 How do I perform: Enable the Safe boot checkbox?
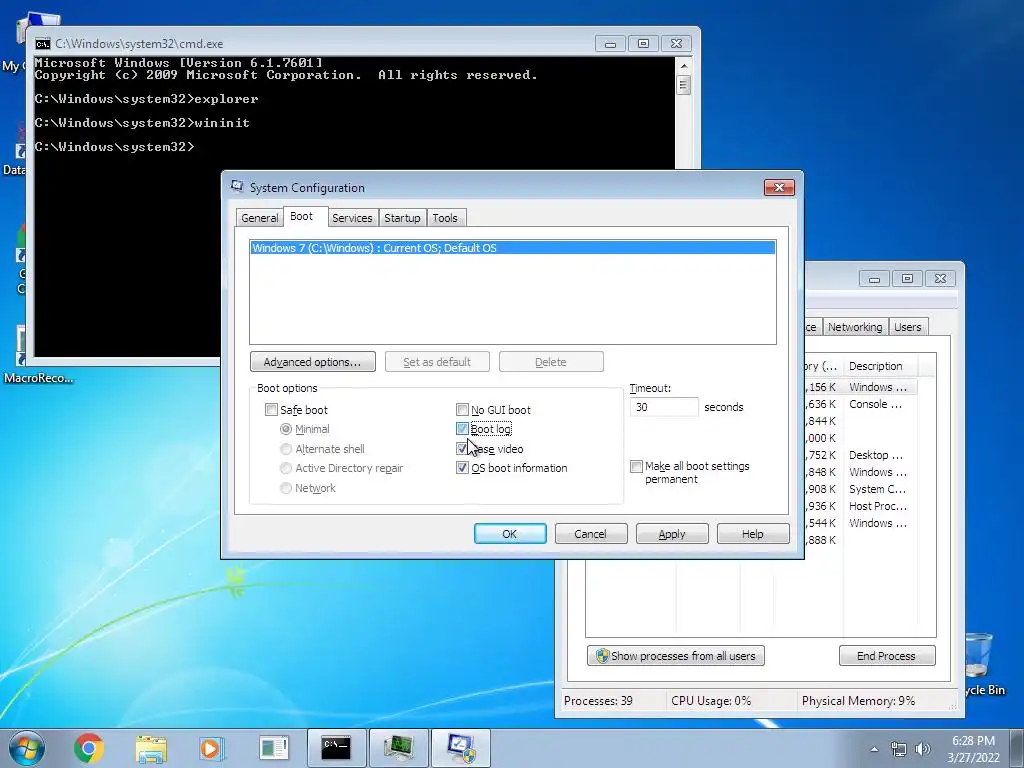pyautogui.click(x=271, y=409)
